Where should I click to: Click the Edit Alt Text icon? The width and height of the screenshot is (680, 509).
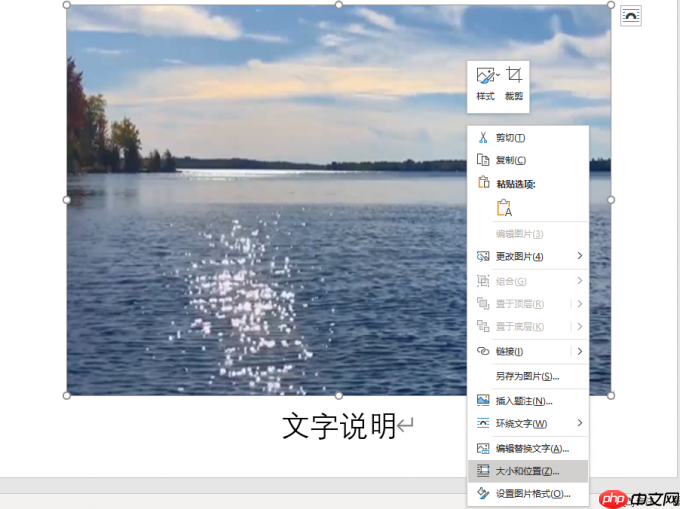click(x=483, y=448)
